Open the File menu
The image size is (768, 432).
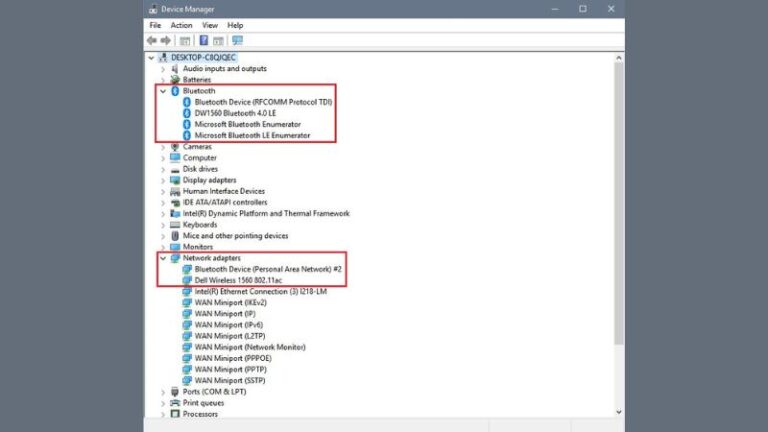click(x=155, y=25)
